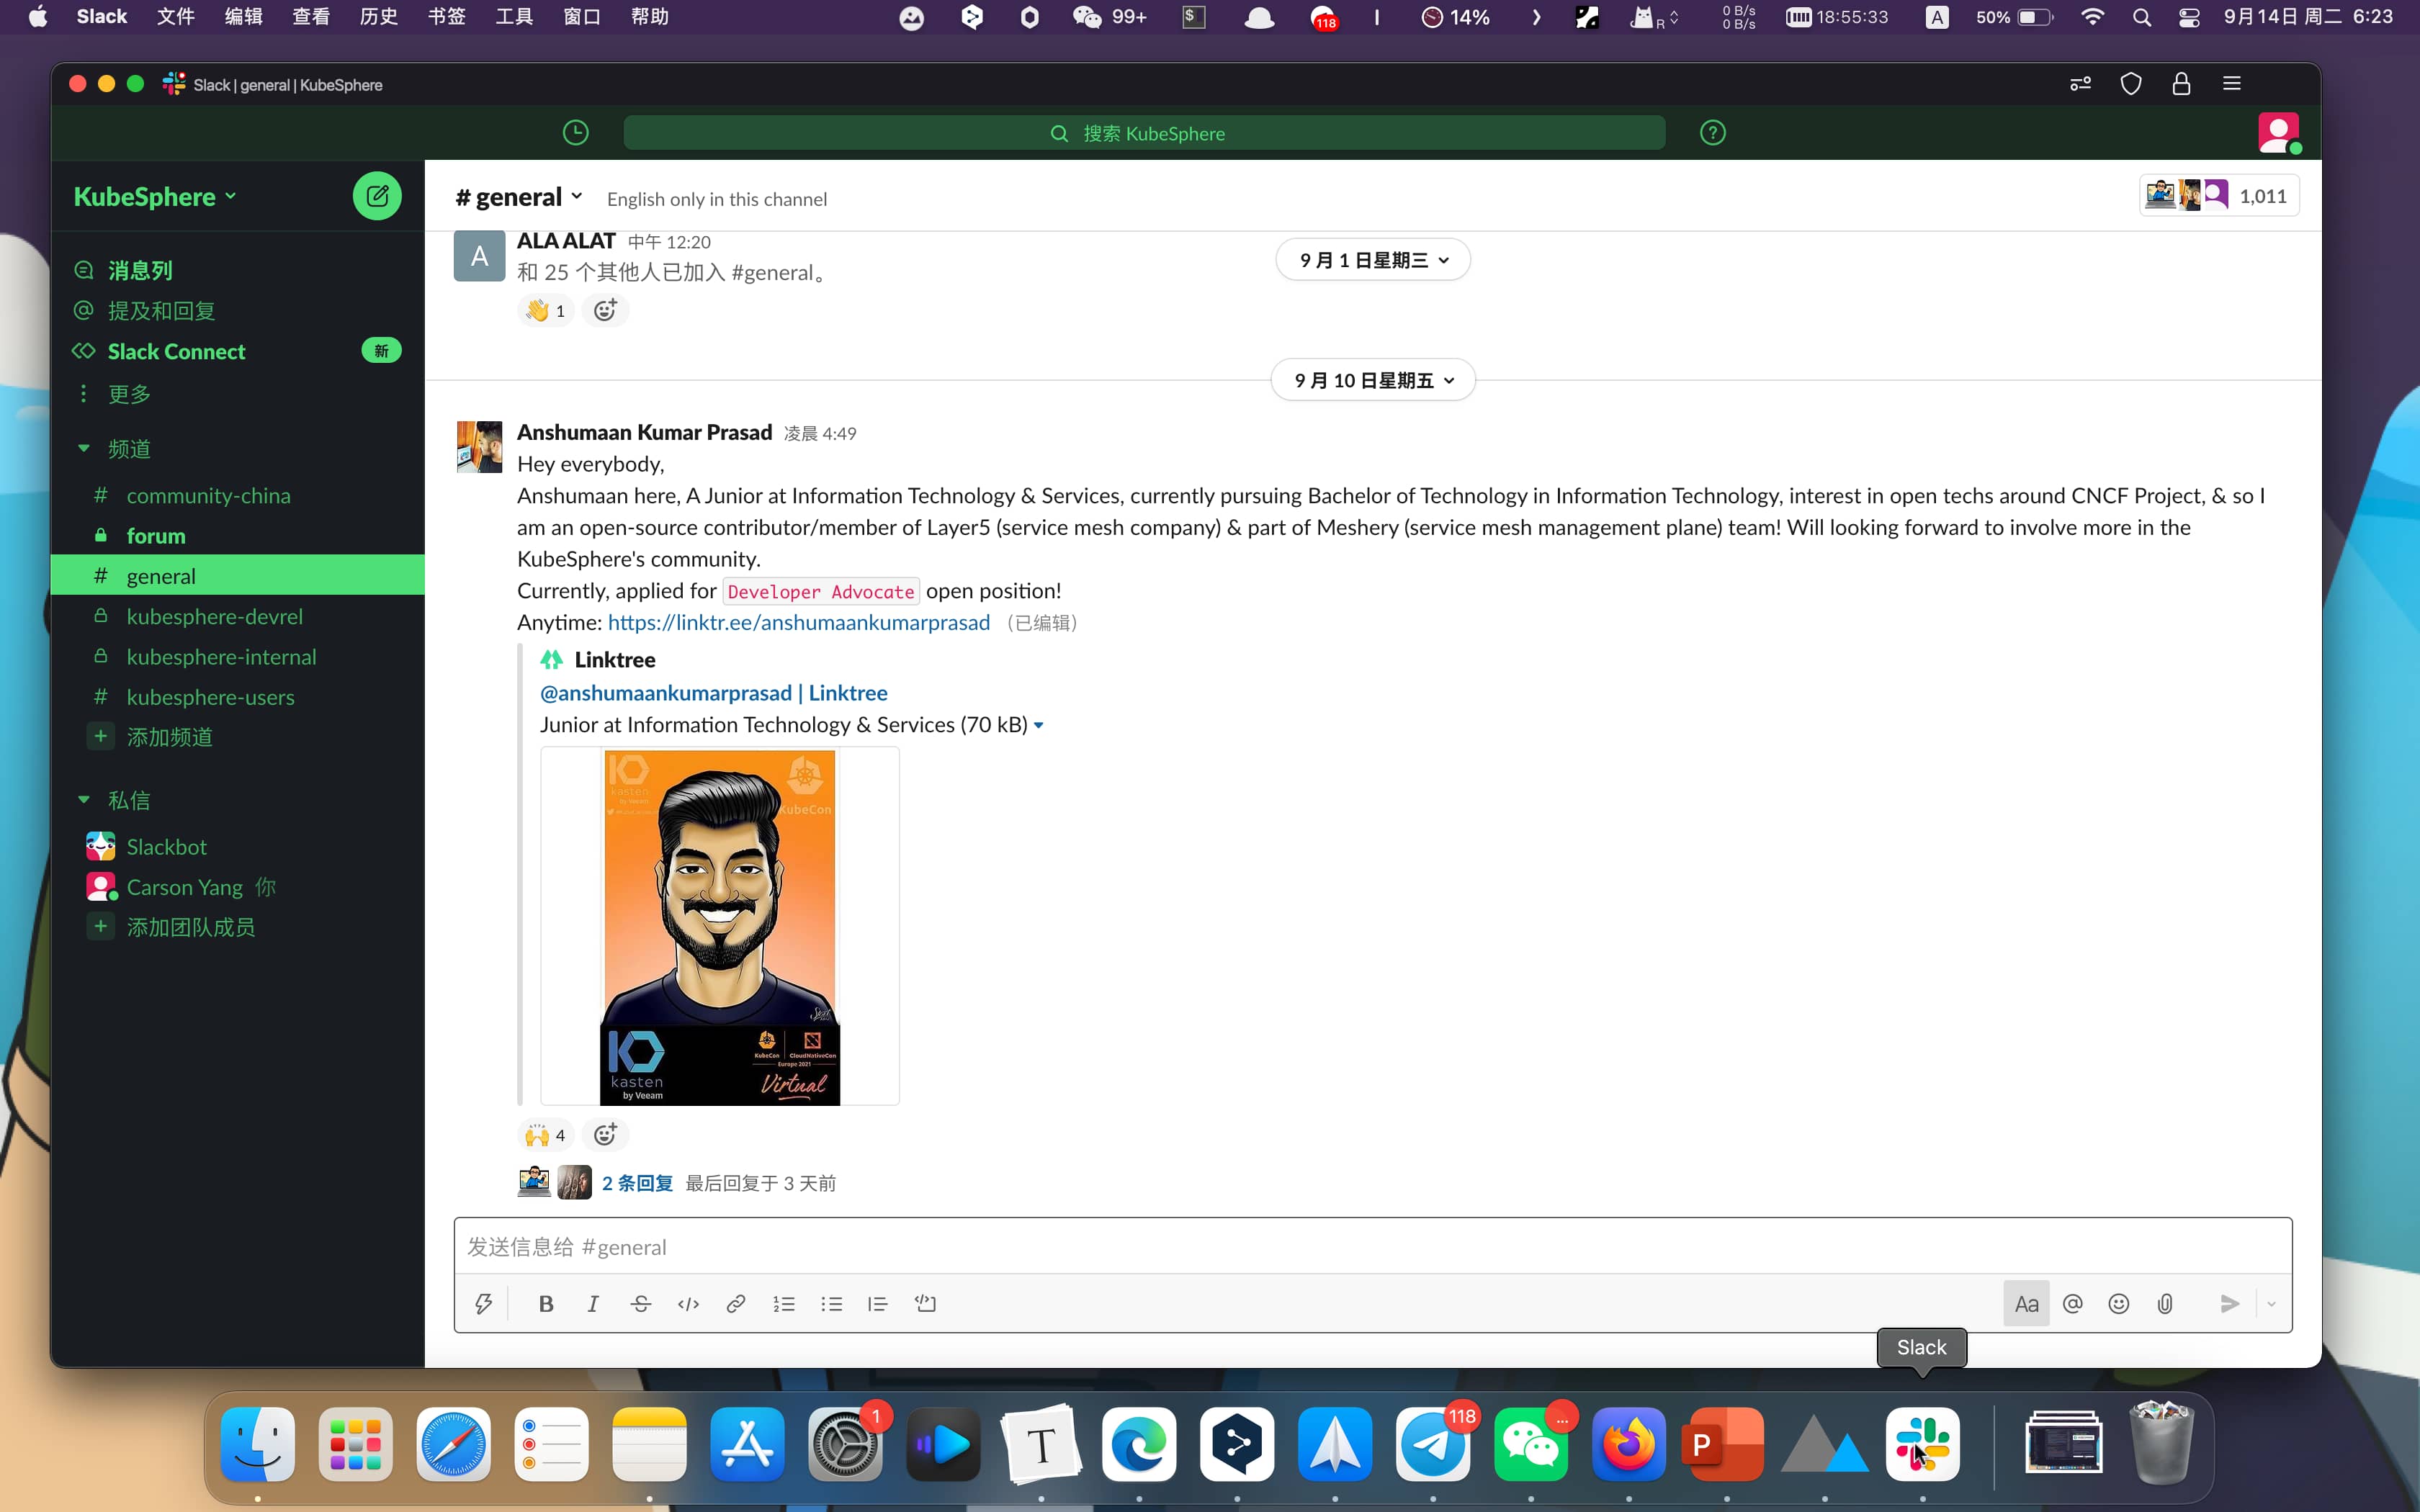Click the send message arrow icon
The image size is (2420, 1512).
point(2229,1303)
